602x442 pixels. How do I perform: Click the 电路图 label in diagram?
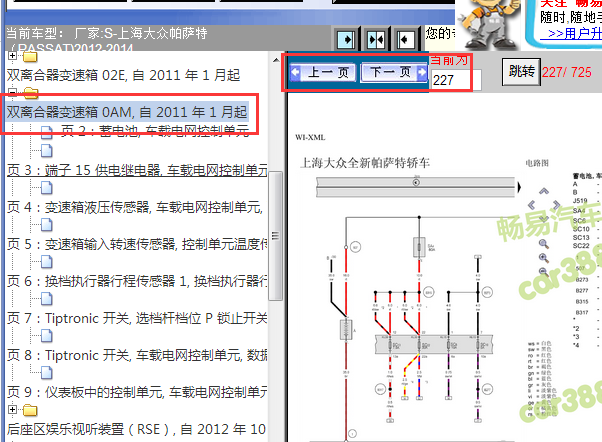(537, 163)
